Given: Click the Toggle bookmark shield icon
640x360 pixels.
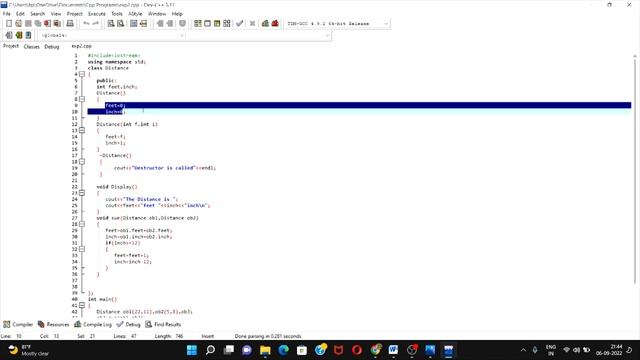Looking at the screenshot, I should [182, 24].
